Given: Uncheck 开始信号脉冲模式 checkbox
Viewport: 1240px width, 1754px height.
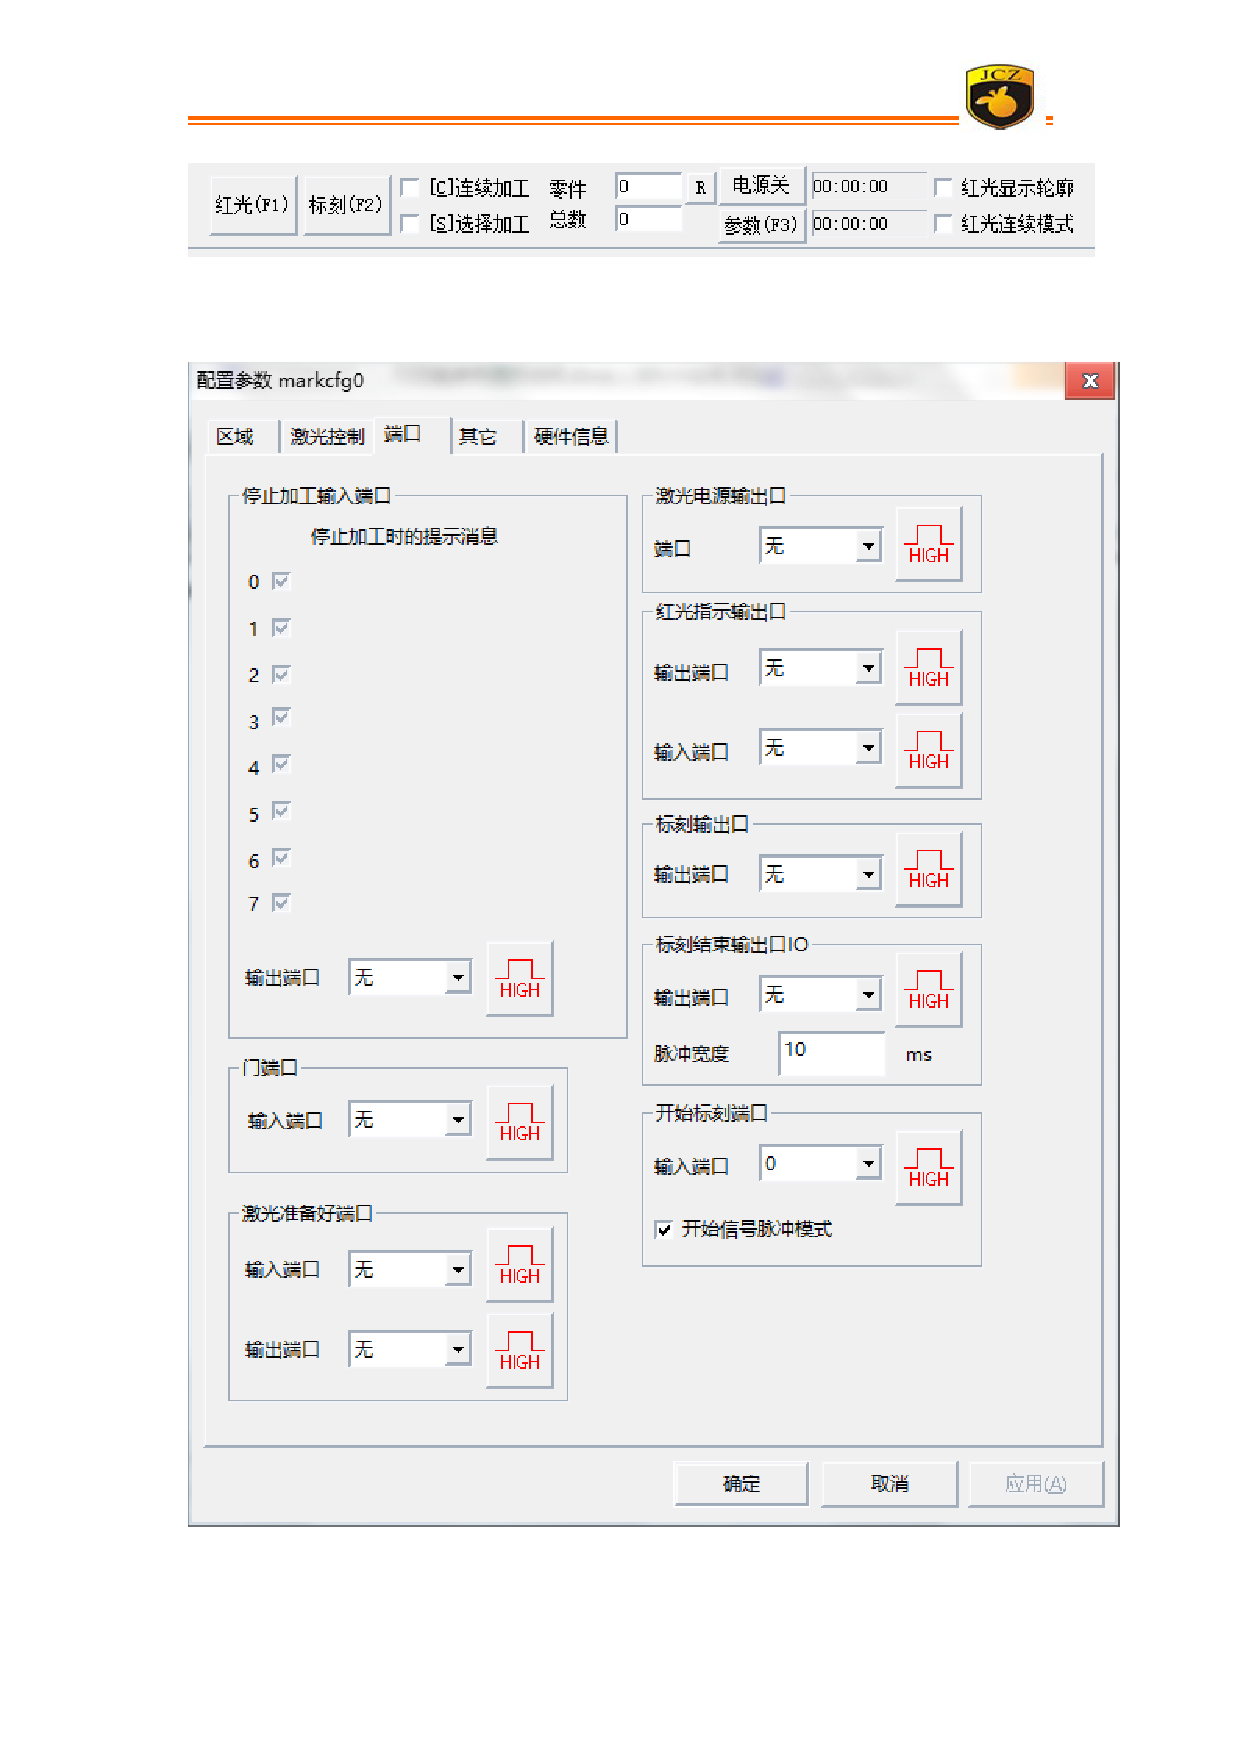Looking at the screenshot, I should [663, 1230].
